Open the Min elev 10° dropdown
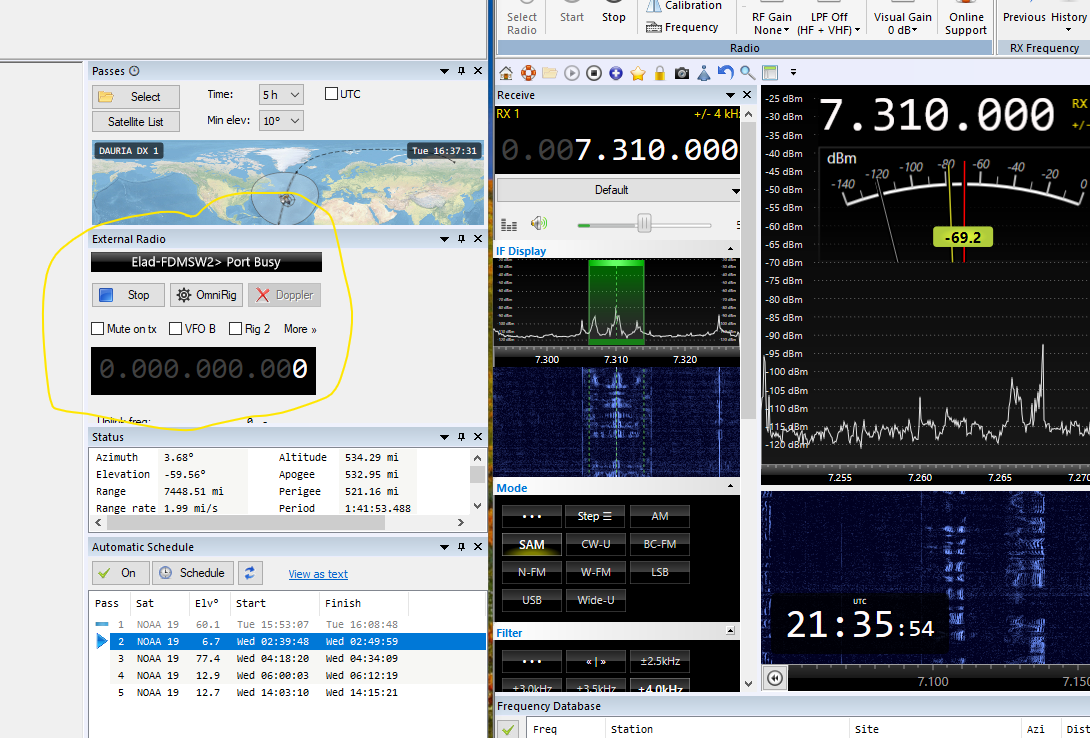 (281, 121)
